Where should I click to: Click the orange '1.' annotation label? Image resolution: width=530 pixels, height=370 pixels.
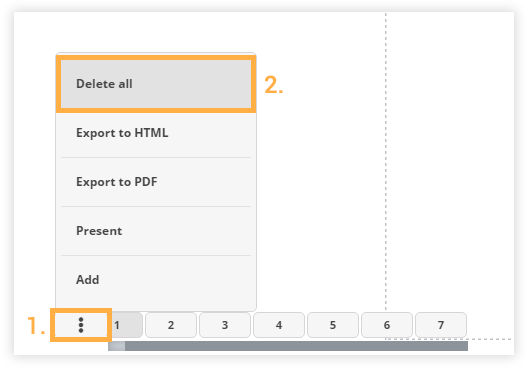pos(36,326)
